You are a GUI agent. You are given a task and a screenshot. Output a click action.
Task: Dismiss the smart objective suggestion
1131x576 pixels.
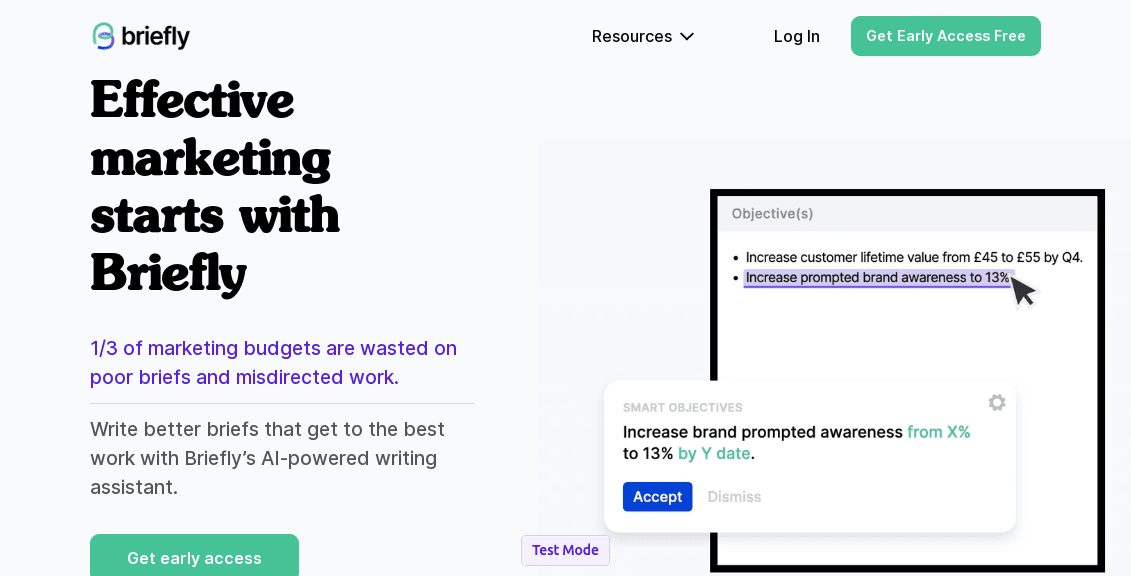coord(734,497)
